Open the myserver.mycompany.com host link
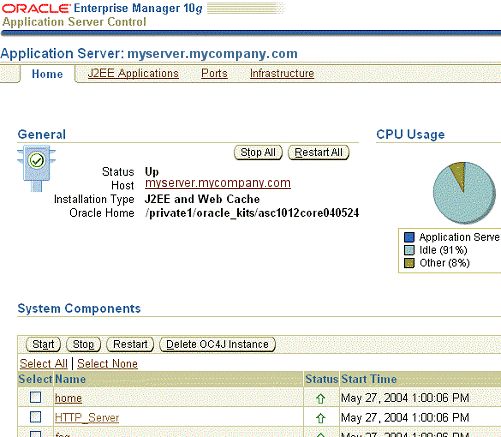Viewport: 501px width, 437px height. pyautogui.click(x=218, y=183)
